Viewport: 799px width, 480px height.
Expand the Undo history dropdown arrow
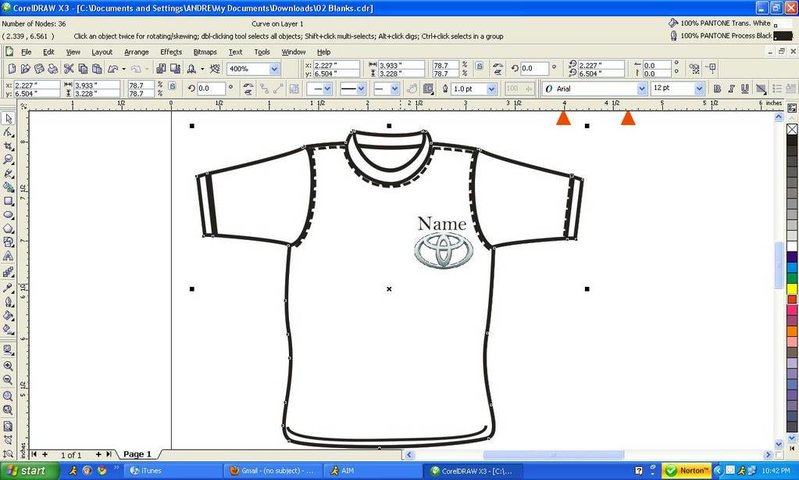coord(124,69)
